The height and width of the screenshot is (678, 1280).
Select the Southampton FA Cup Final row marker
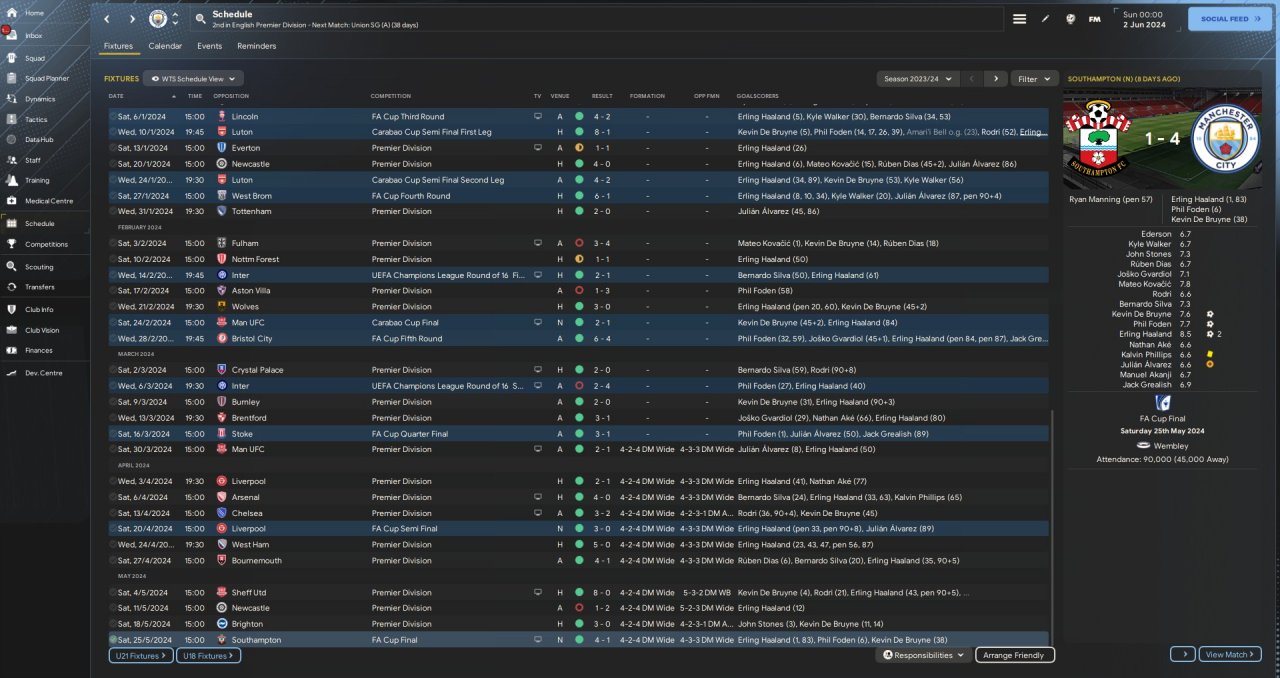(x=113, y=640)
